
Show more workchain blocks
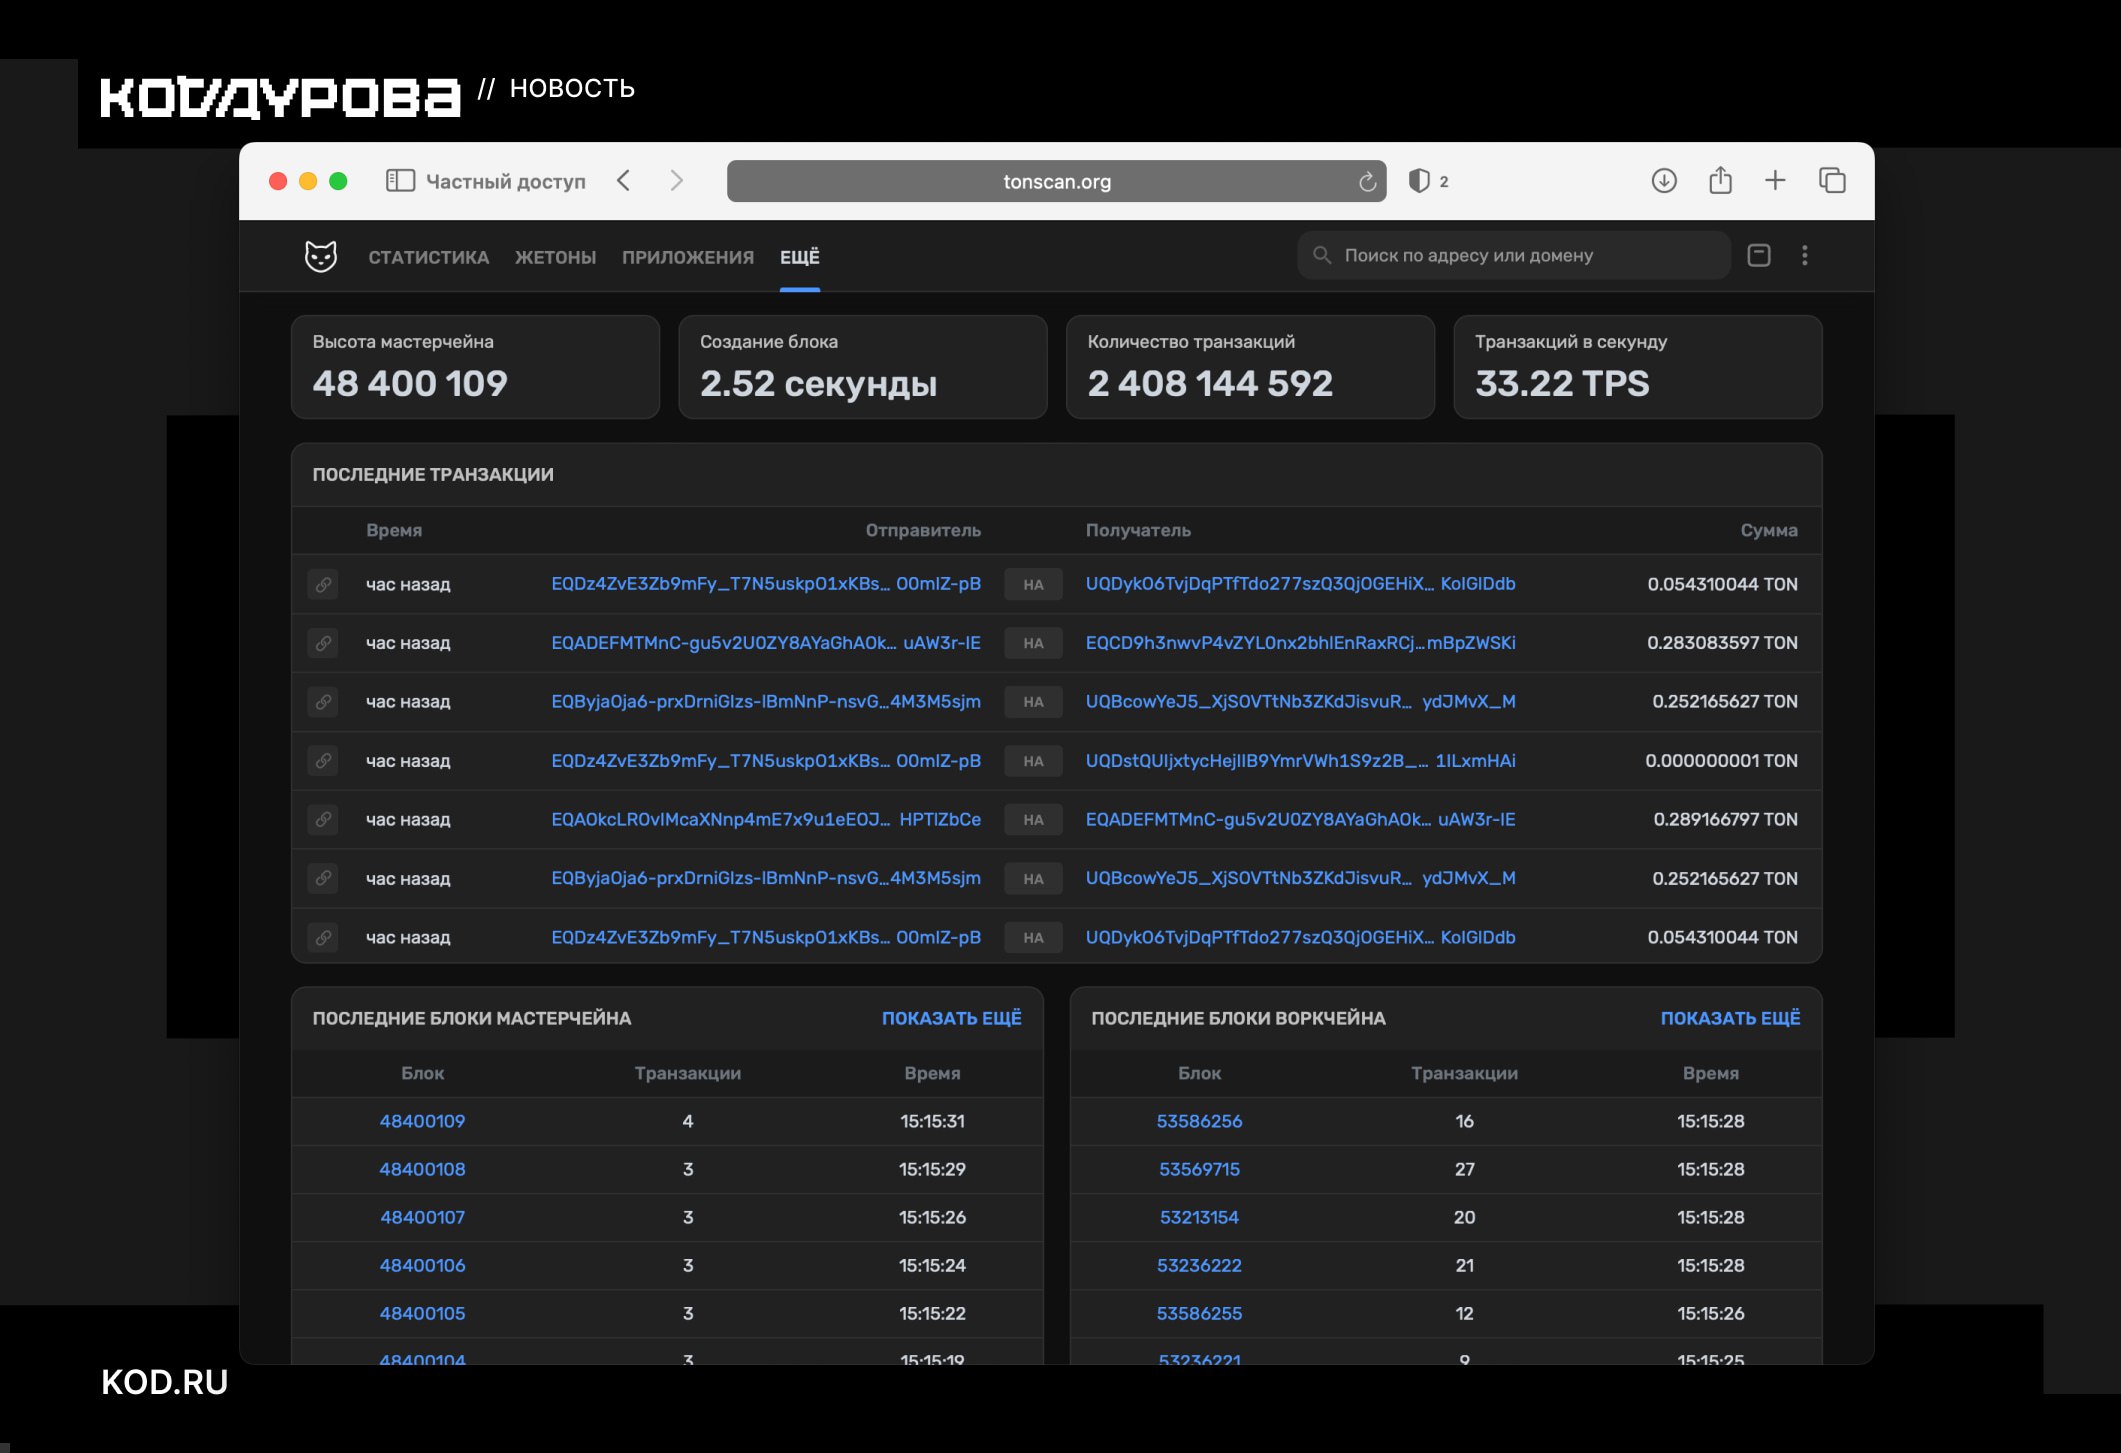[1730, 1018]
